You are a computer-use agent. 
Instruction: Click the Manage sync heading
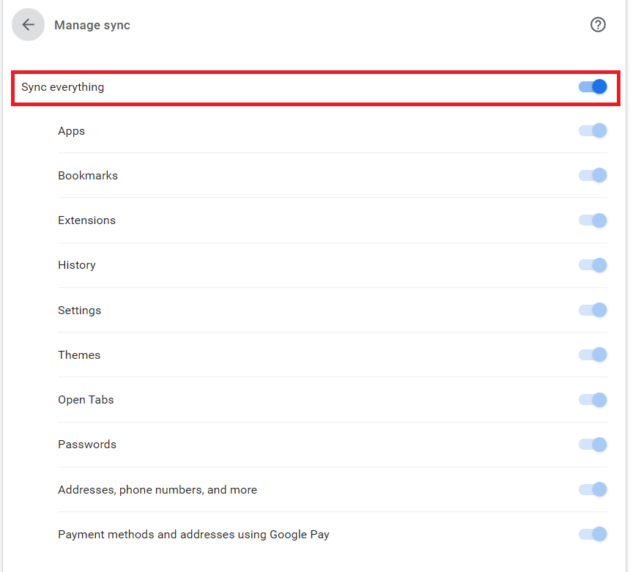pos(92,25)
